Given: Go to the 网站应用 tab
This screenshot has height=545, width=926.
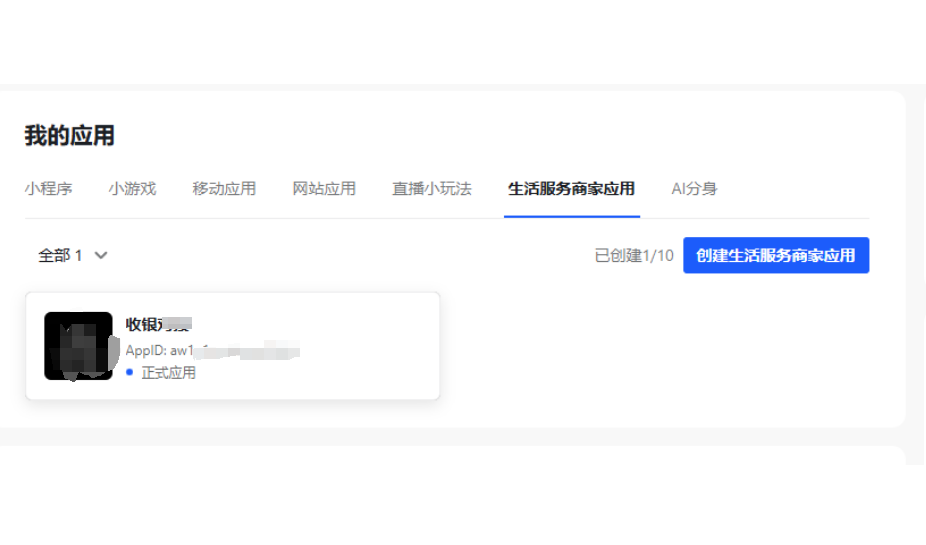Looking at the screenshot, I should tap(324, 188).
